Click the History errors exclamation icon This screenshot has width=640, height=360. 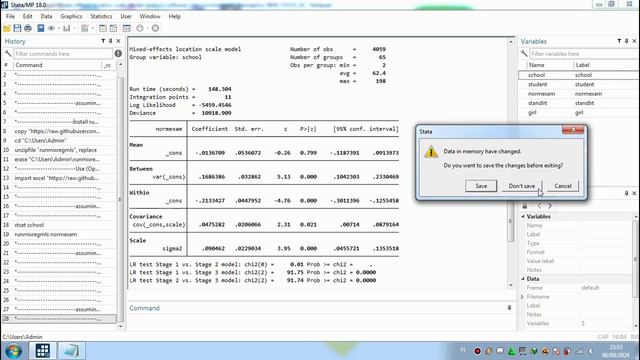tap(118, 53)
